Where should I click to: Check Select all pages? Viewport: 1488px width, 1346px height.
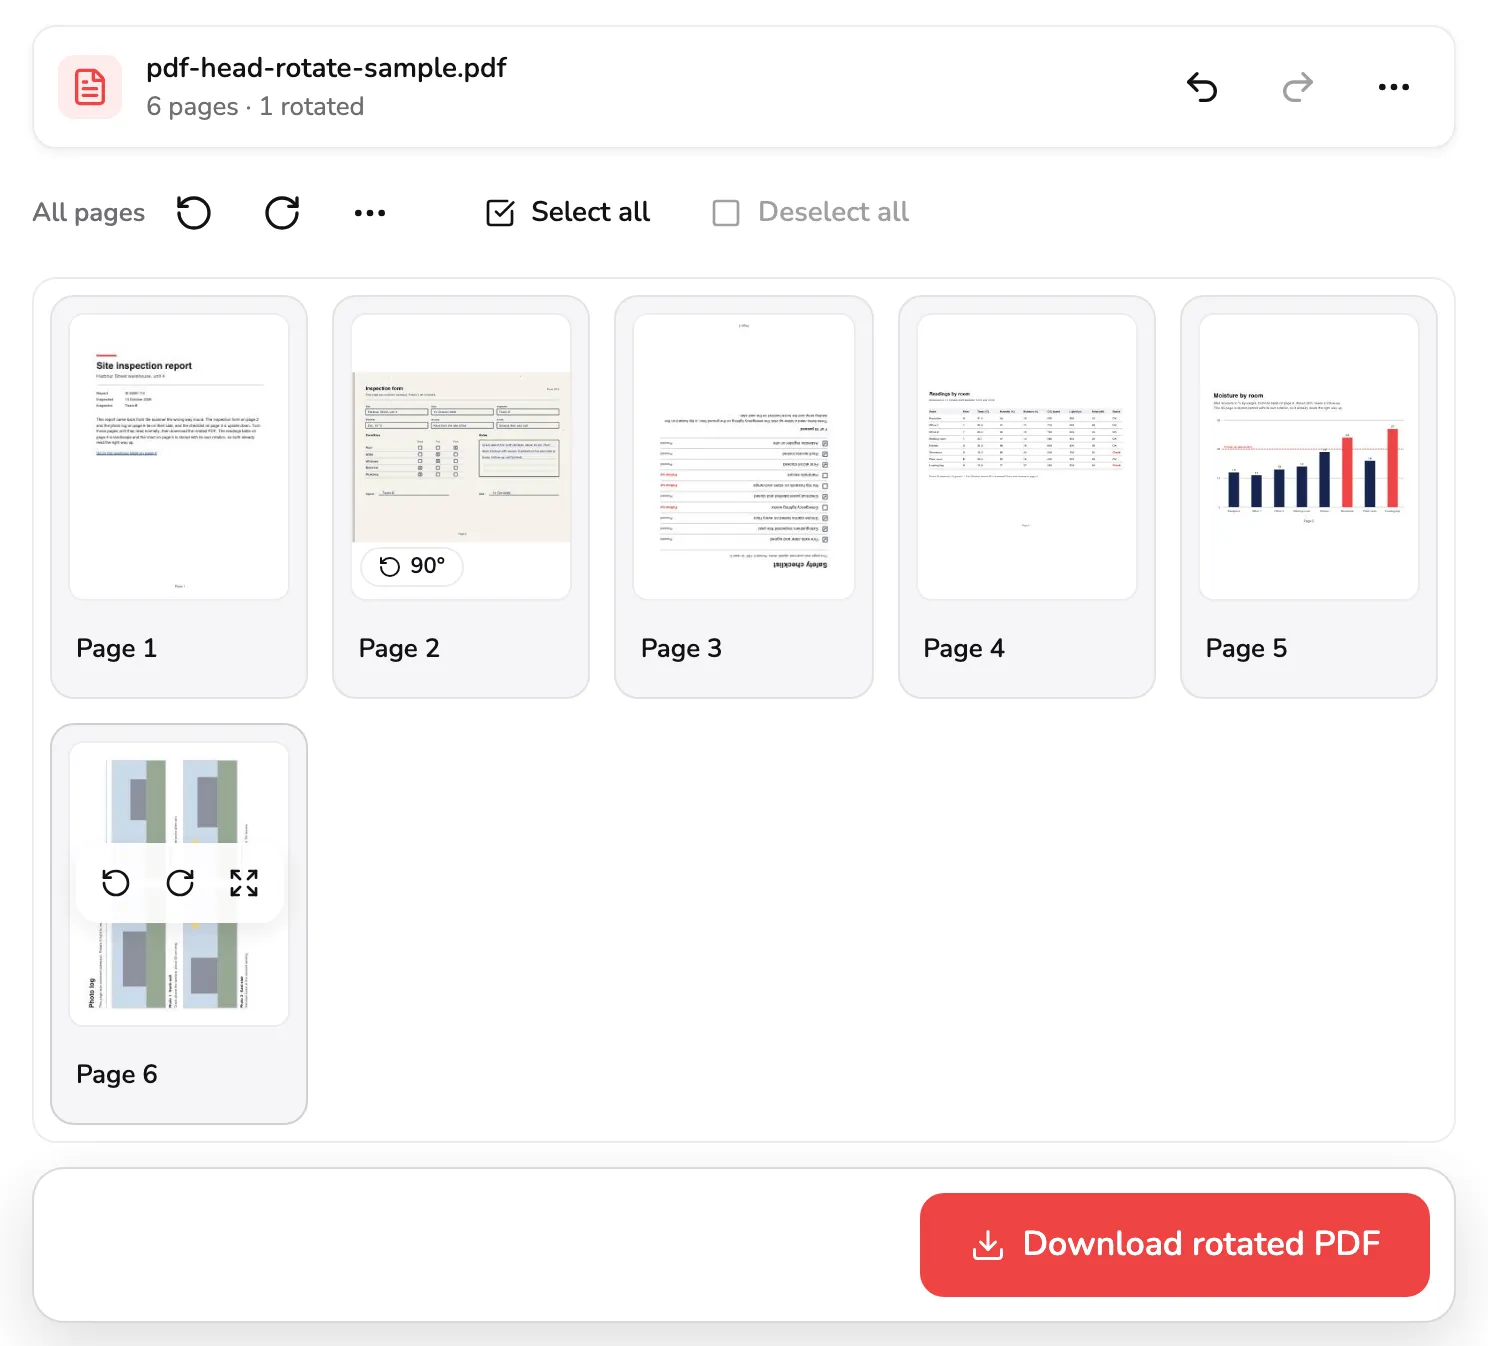point(568,212)
